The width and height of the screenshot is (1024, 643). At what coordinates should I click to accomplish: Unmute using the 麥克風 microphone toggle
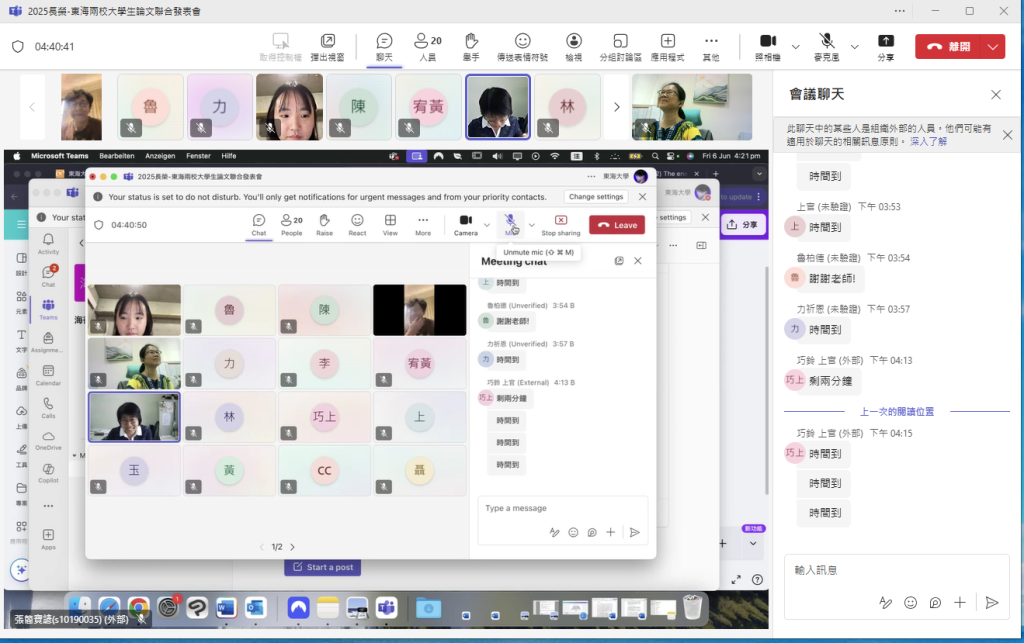[x=827, y=48]
